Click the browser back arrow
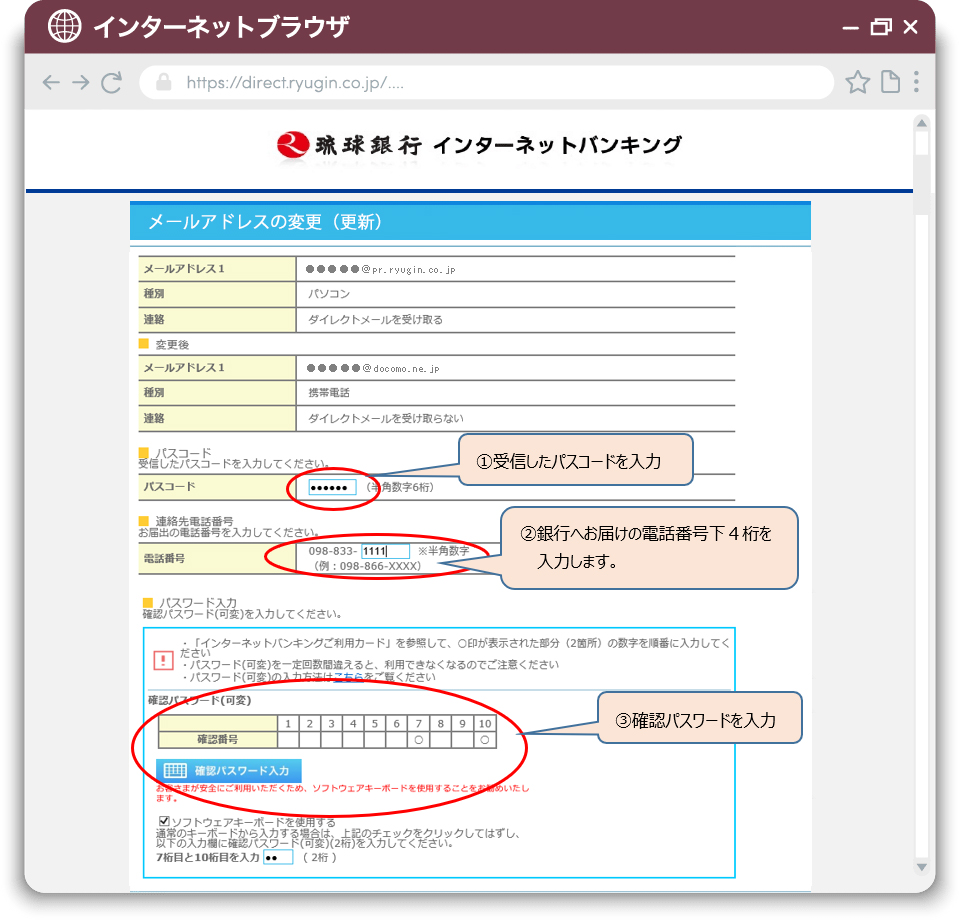The image size is (960, 920). 51,82
